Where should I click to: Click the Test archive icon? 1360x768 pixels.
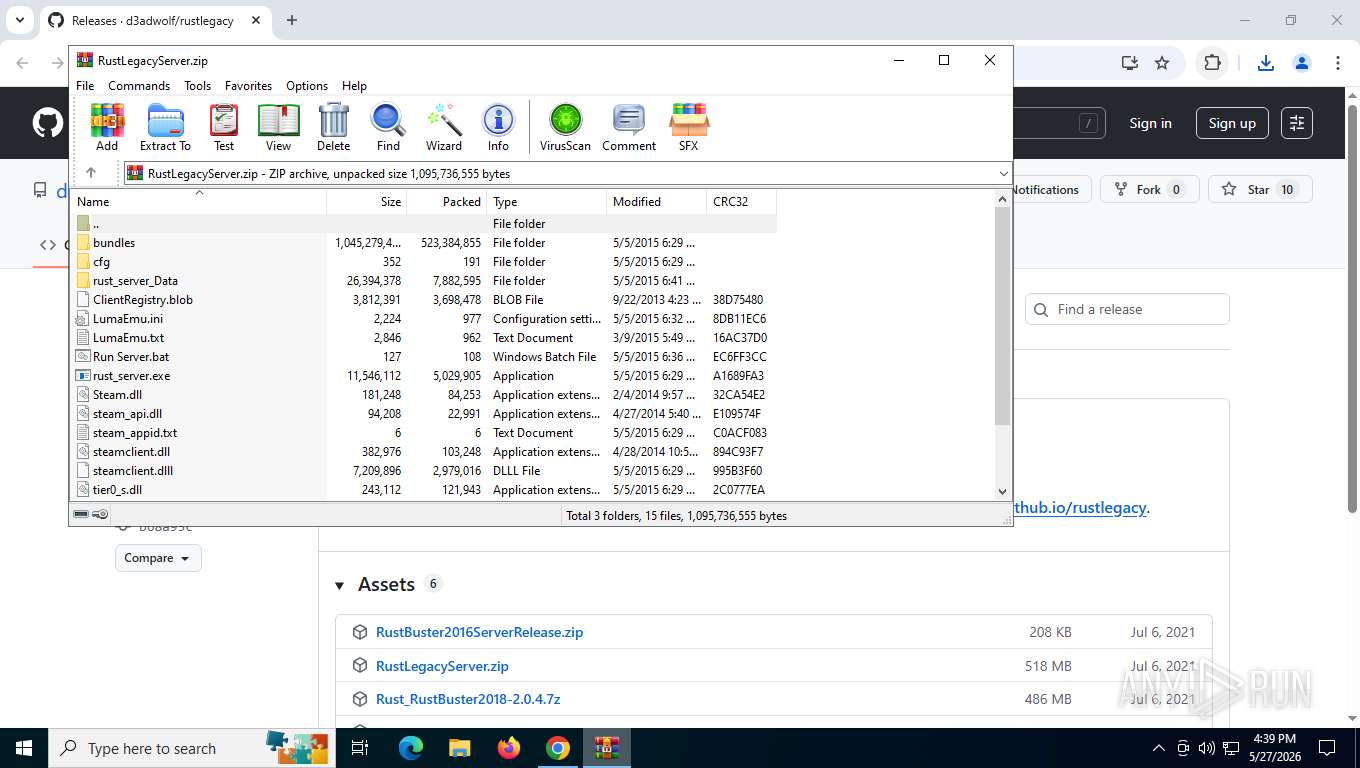pos(224,127)
